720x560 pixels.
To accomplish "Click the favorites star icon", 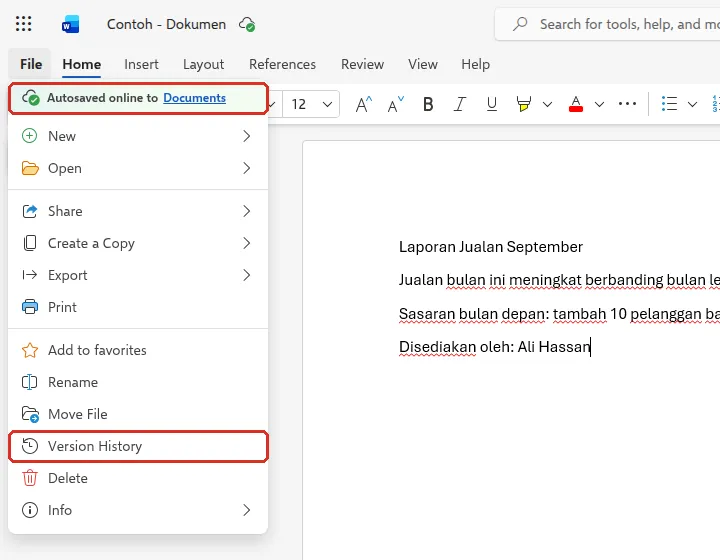I will (x=30, y=350).
